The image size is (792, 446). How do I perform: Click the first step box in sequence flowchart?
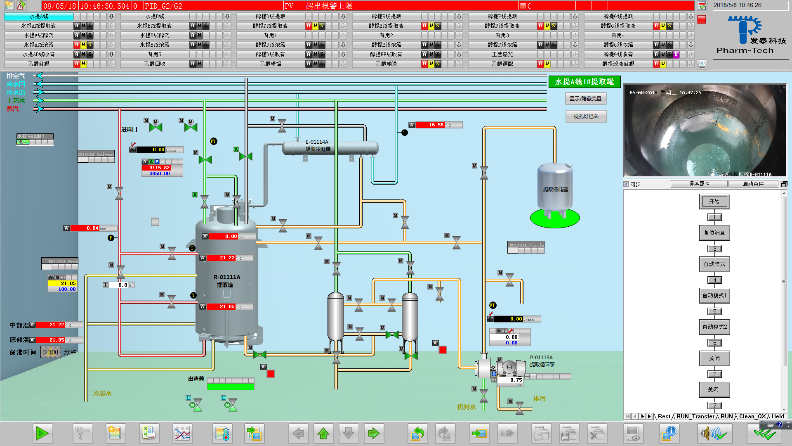tap(714, 201)
